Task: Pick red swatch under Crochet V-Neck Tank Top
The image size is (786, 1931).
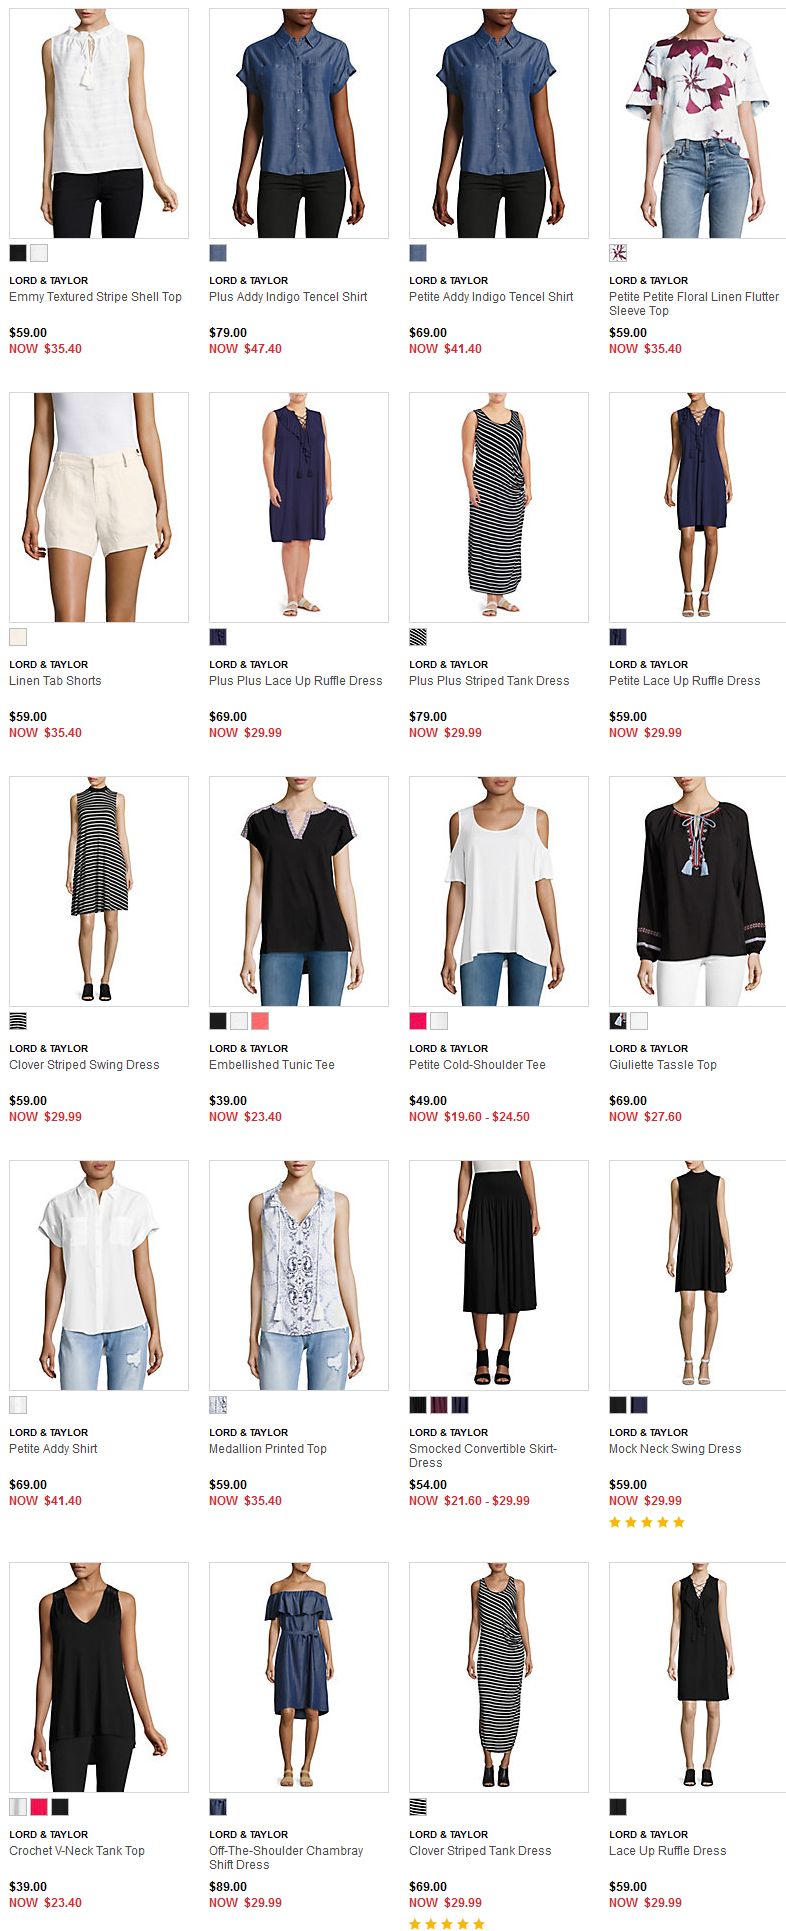Action: [39, 1807]
